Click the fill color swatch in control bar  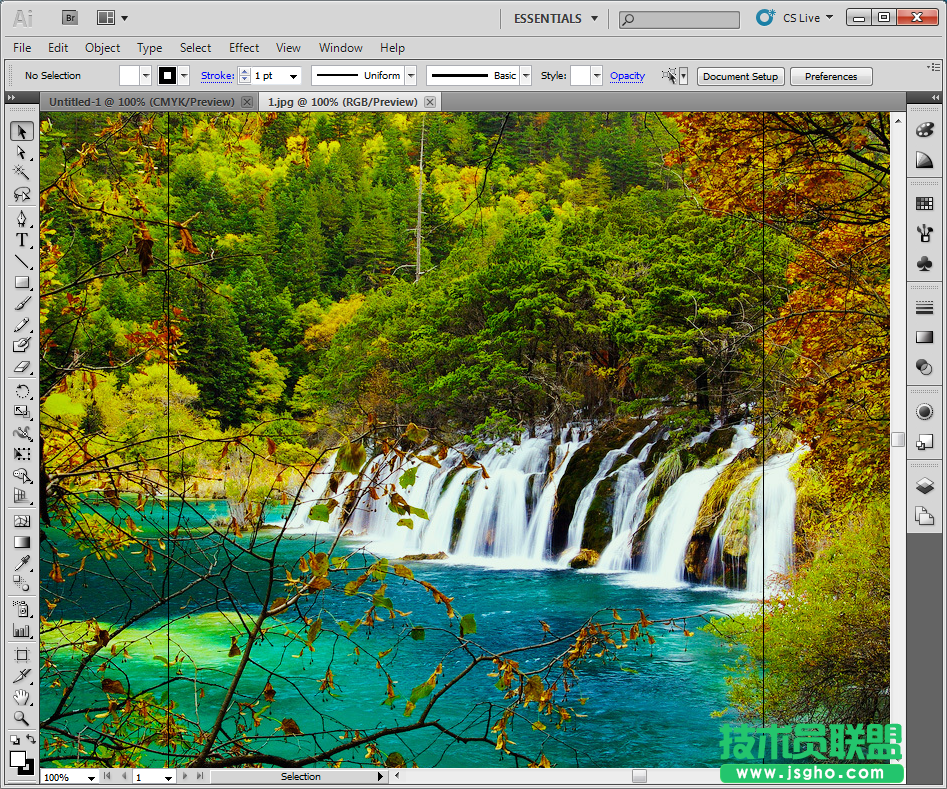[129, 76]
